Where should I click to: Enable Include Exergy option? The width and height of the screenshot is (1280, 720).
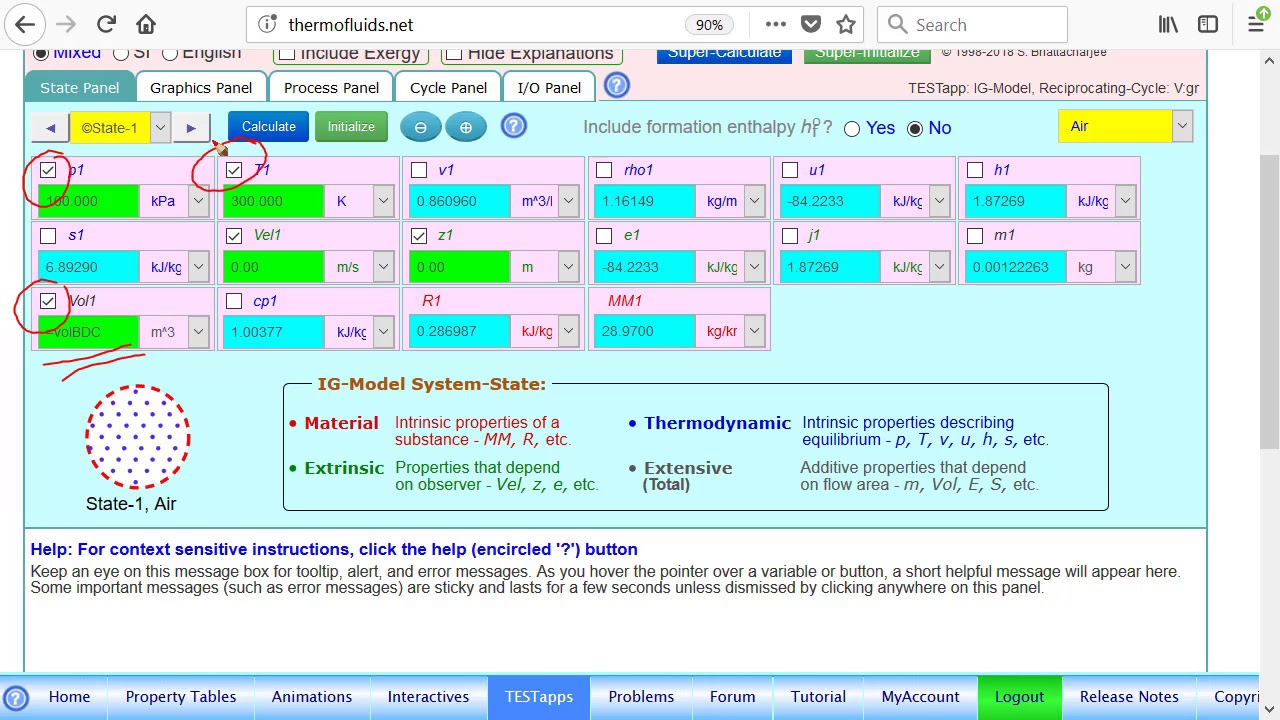pos(287,53)
